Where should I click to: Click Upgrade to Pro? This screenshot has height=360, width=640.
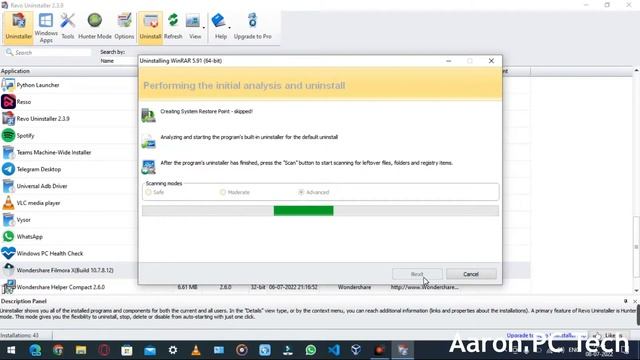(252, 27)
